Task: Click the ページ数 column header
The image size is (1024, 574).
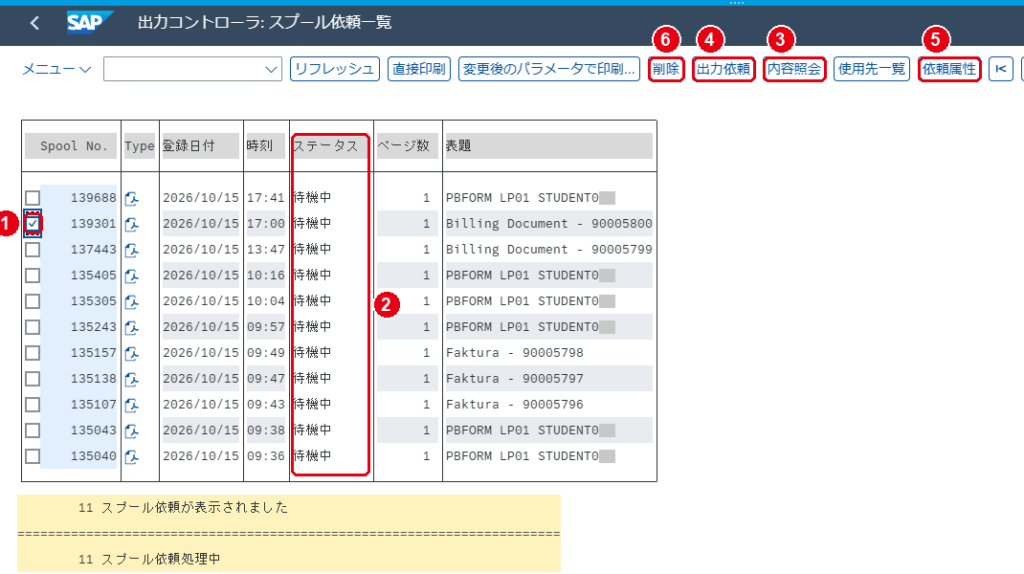Action: pos(408,146)
